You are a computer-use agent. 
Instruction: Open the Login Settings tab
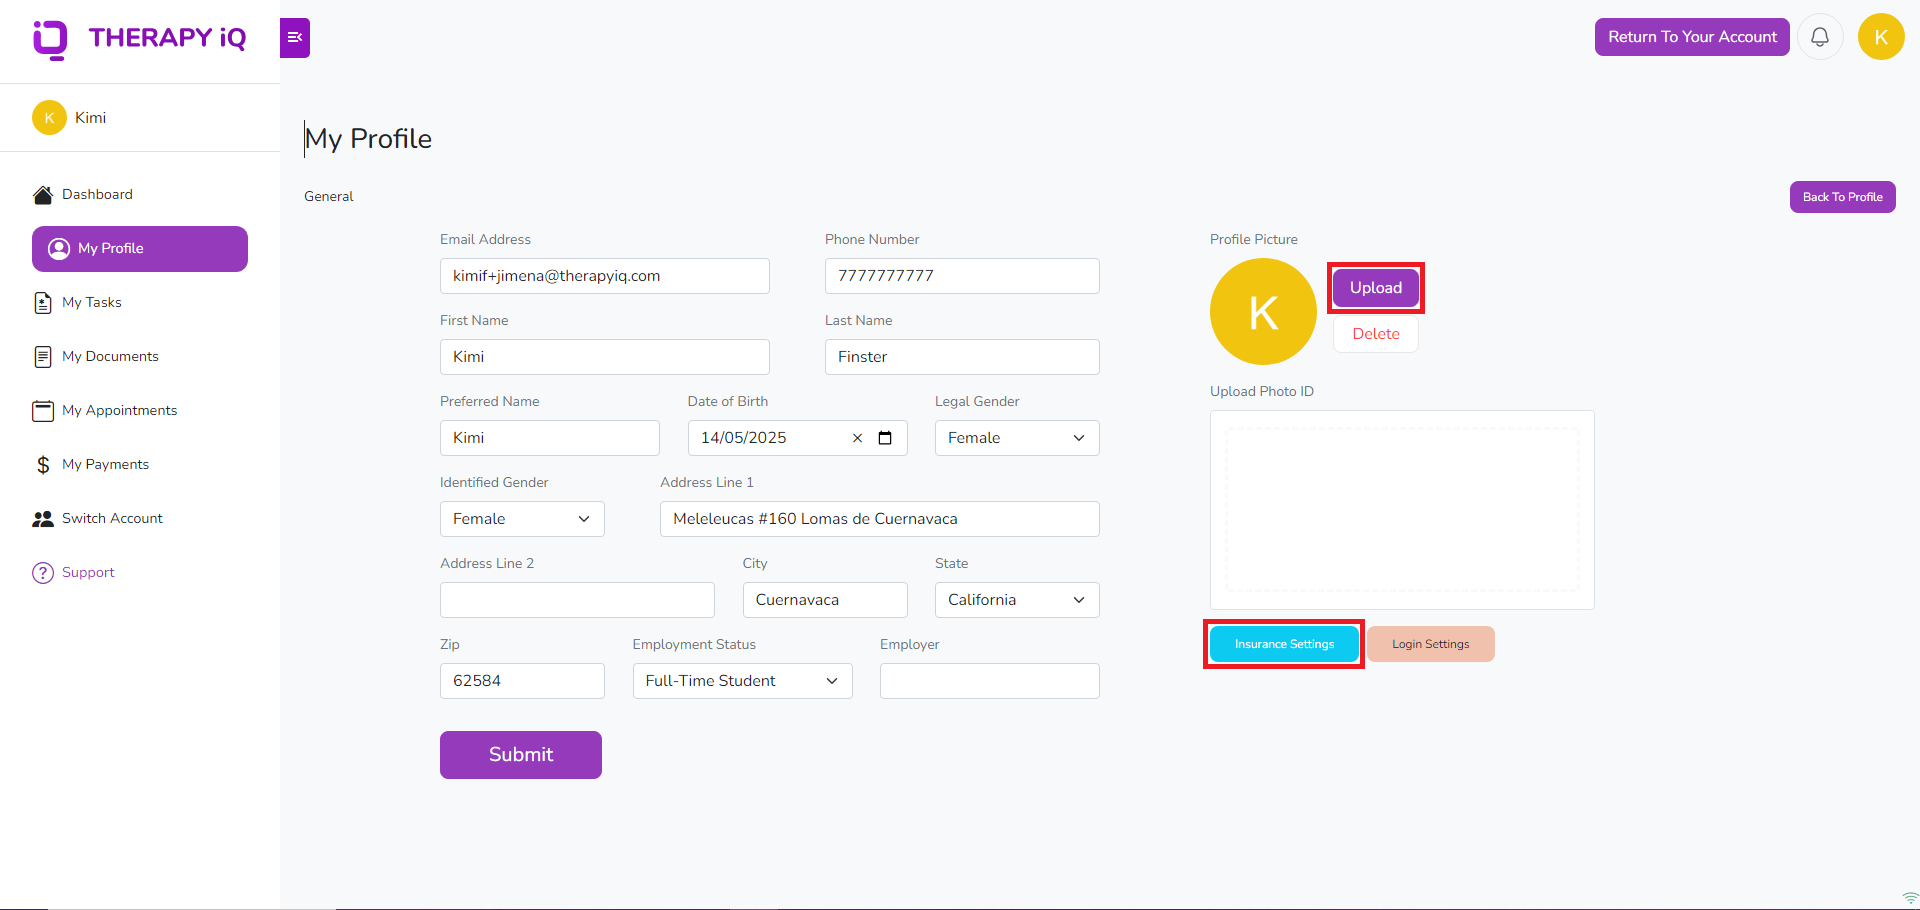point(1431,643)
